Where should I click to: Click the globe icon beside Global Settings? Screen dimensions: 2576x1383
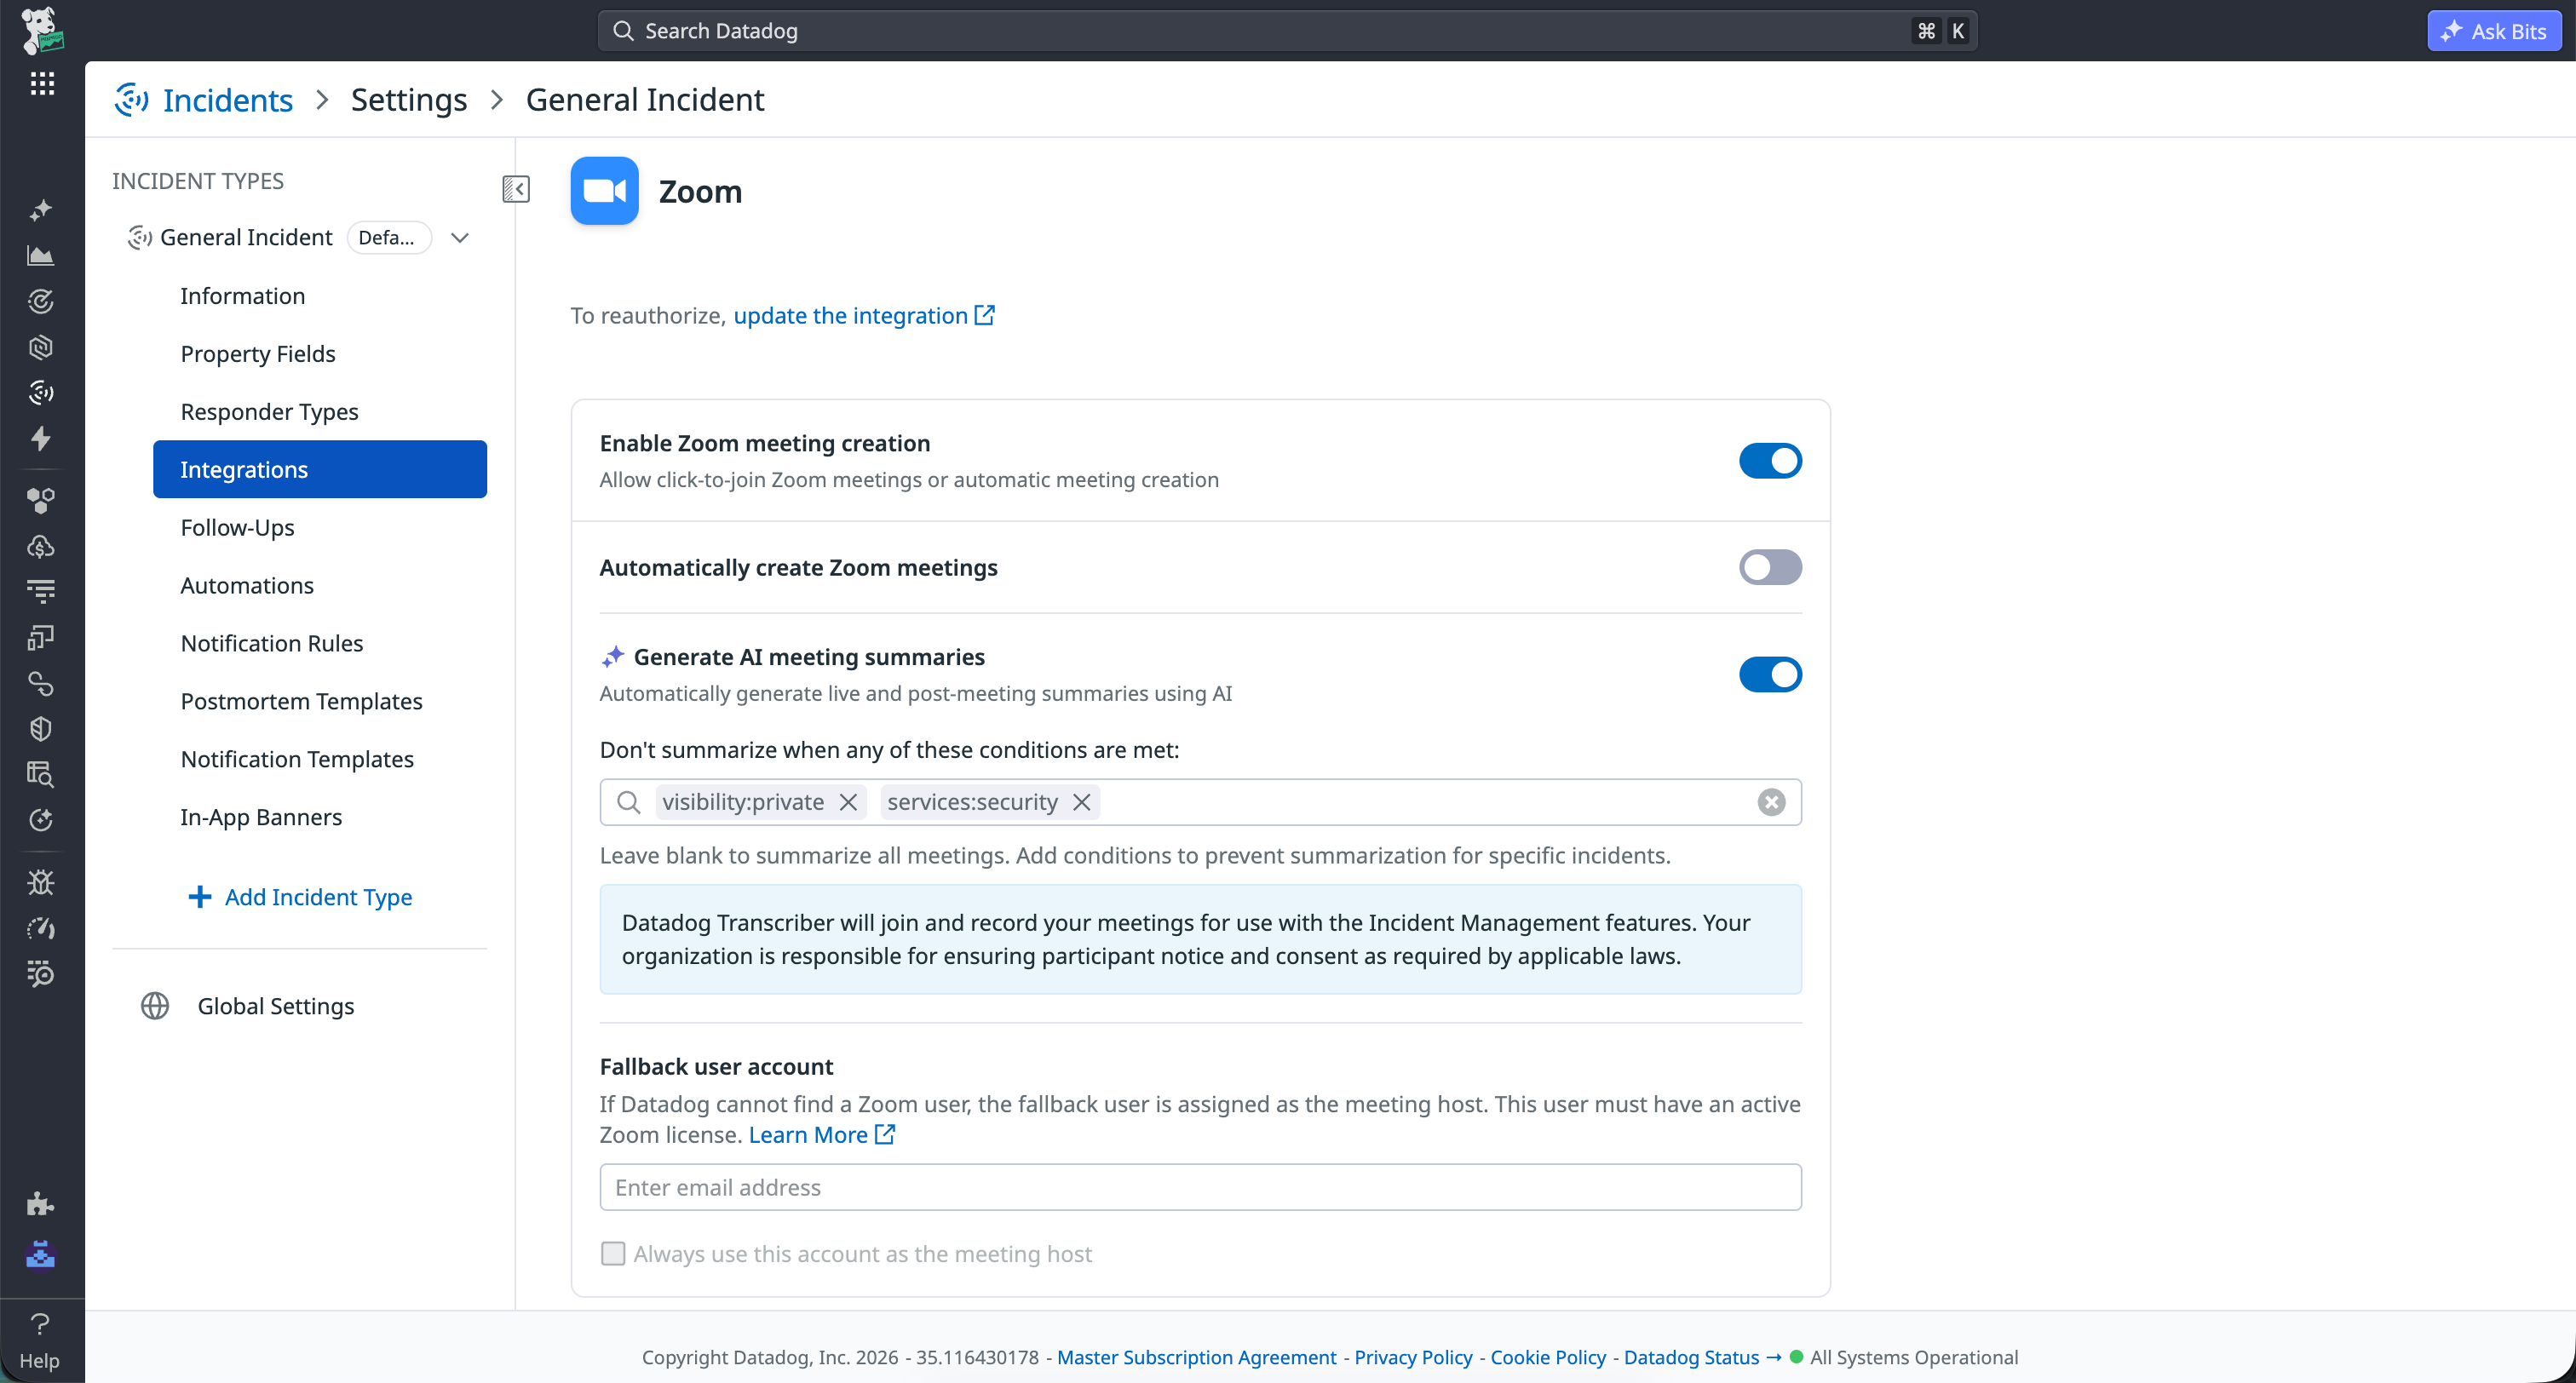pos(155,1006)
